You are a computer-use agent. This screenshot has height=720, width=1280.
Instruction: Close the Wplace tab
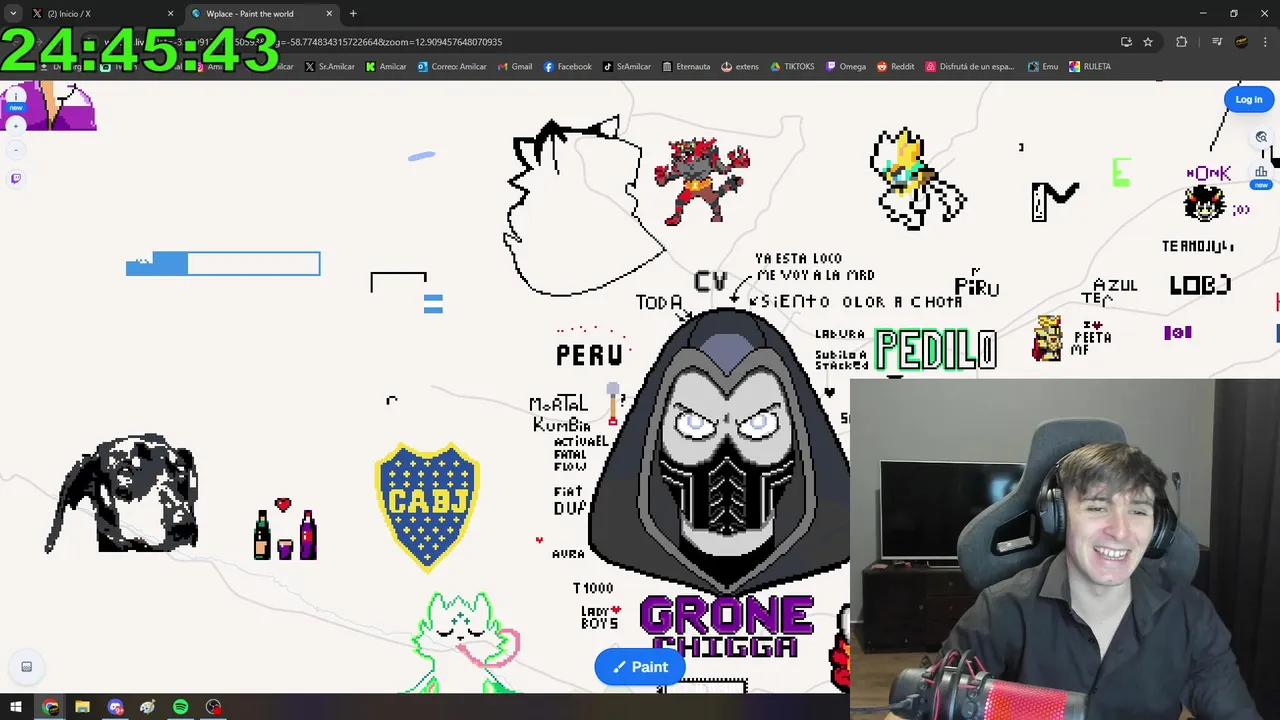coord(329,14)
